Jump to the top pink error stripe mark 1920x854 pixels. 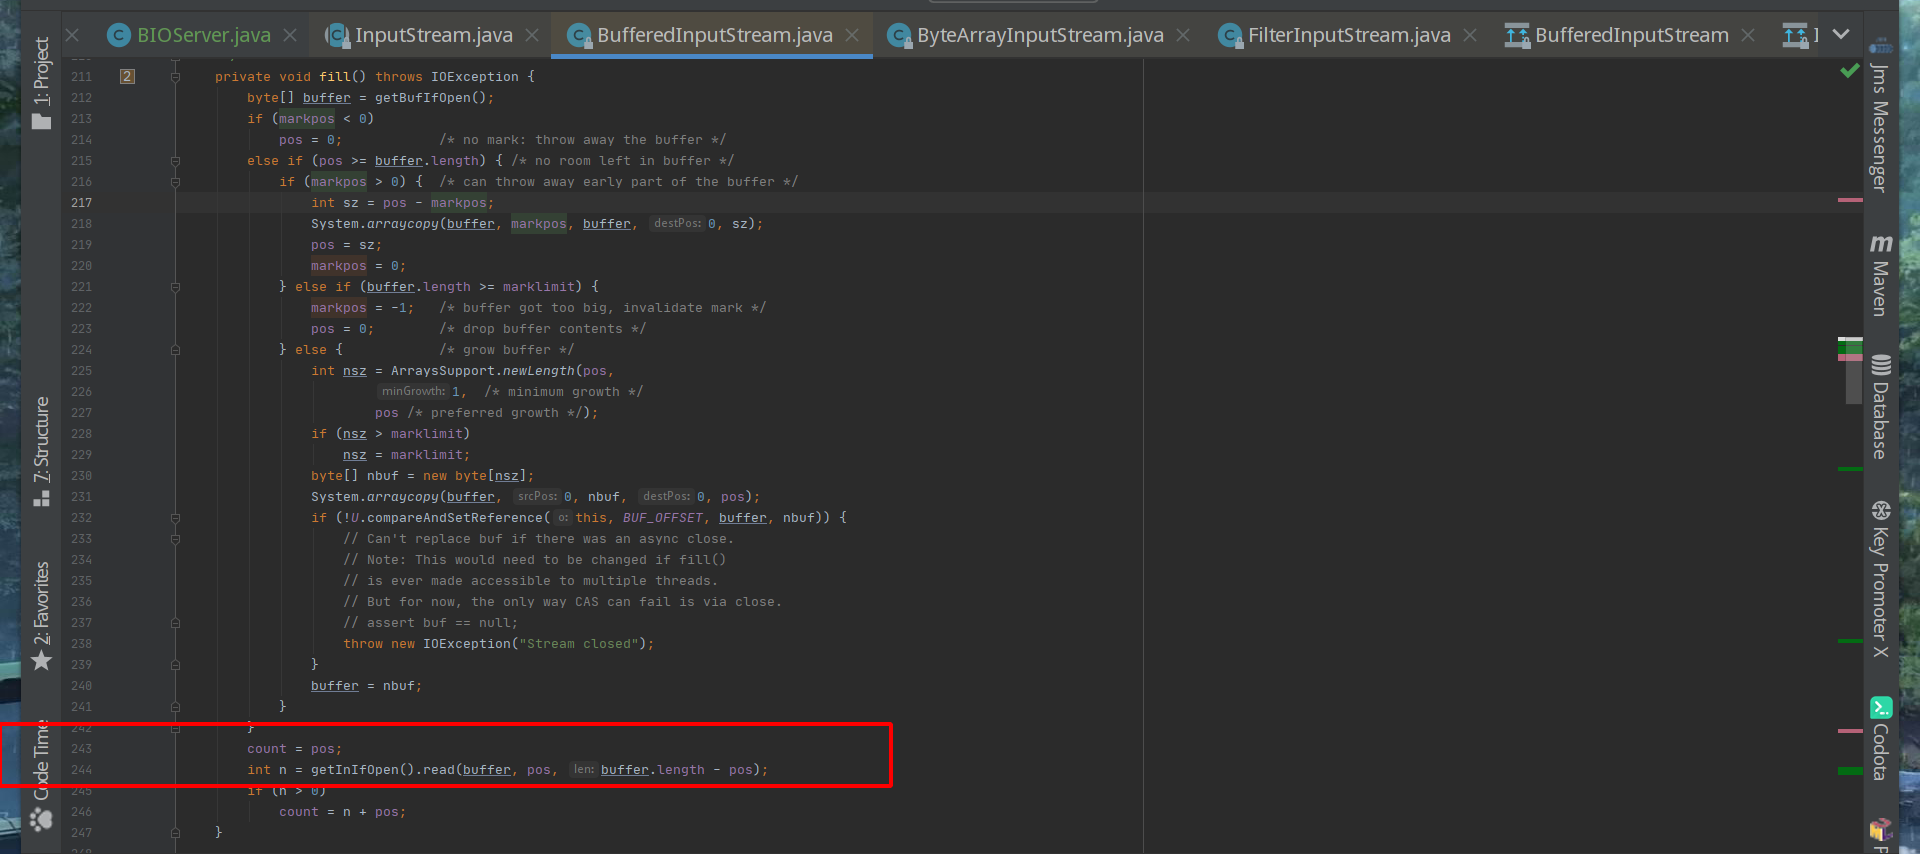click(1850, 200)
